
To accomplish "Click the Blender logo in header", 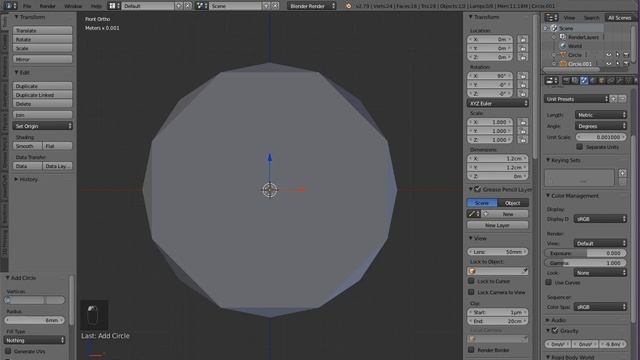I will click(x=348, y=6).
